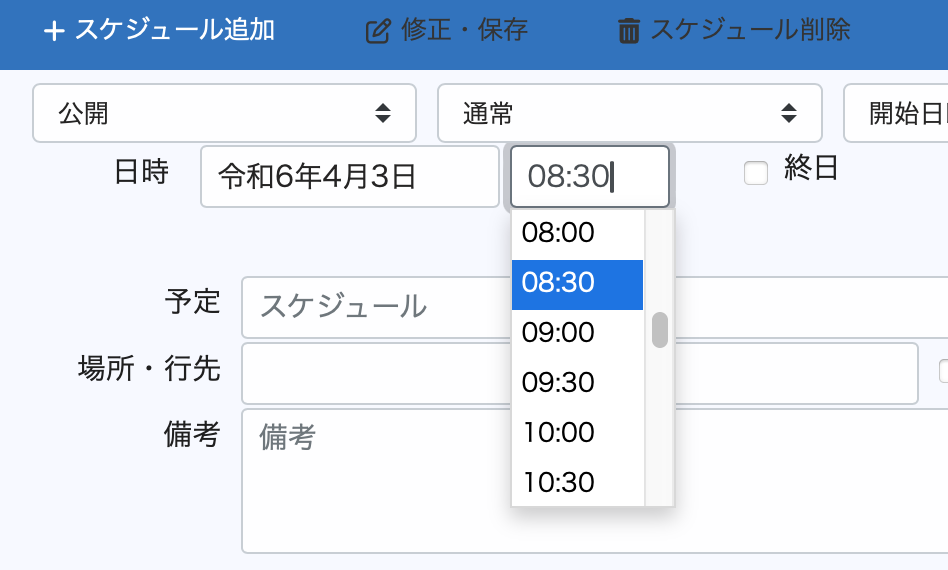
Task: Pick 09:00 in the time dropdown list
Action: (x=577, y=333)
